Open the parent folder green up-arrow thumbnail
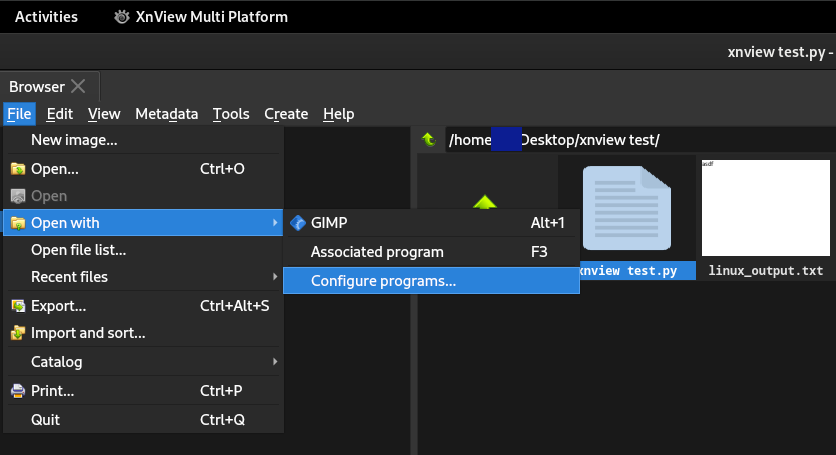The width and height of the screenshot is (836, 455). click(x=485, y=202)
